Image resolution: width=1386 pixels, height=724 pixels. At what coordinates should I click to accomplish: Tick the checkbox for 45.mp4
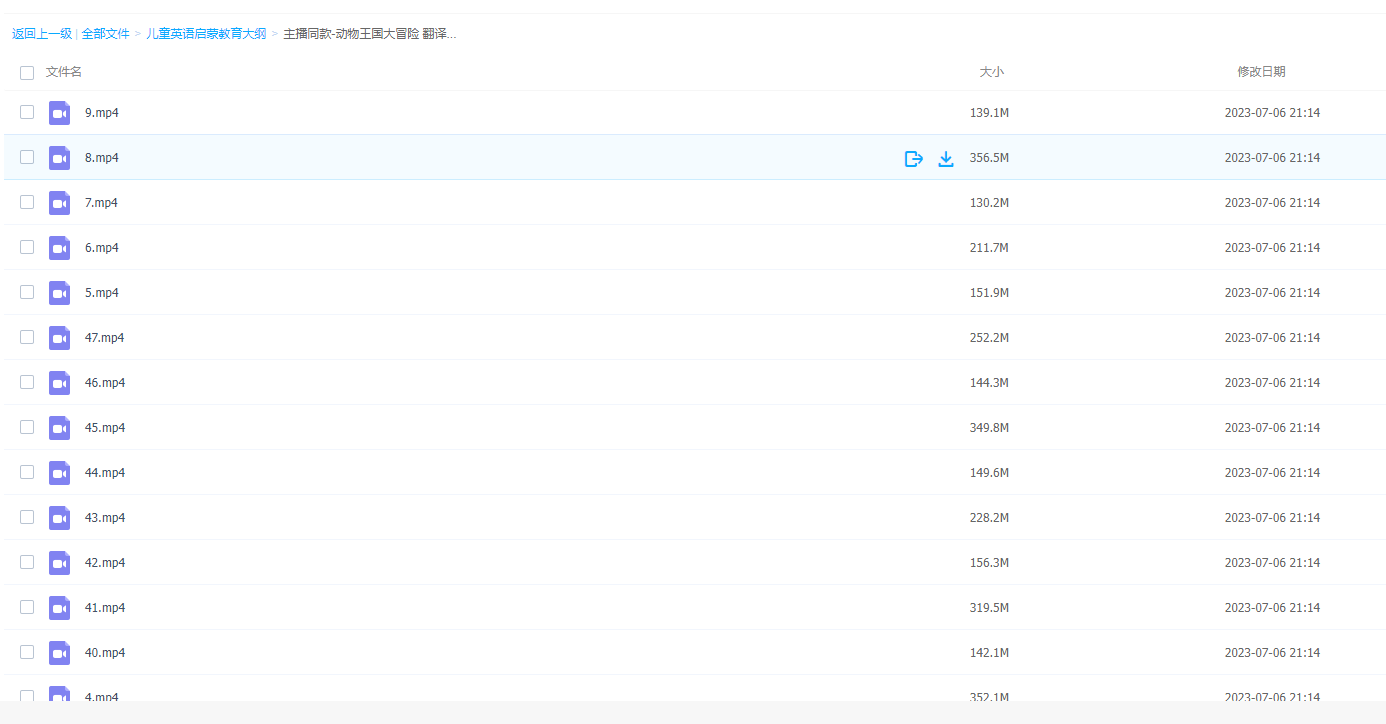(x=27, y=427)
